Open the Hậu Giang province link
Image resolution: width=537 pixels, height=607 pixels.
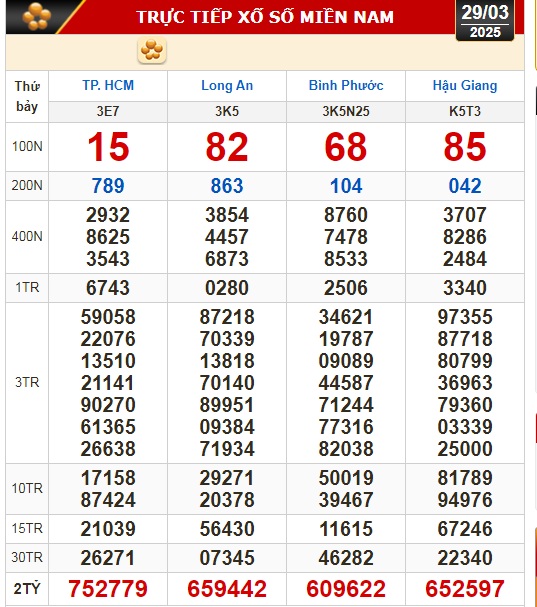tap(465, 86)
